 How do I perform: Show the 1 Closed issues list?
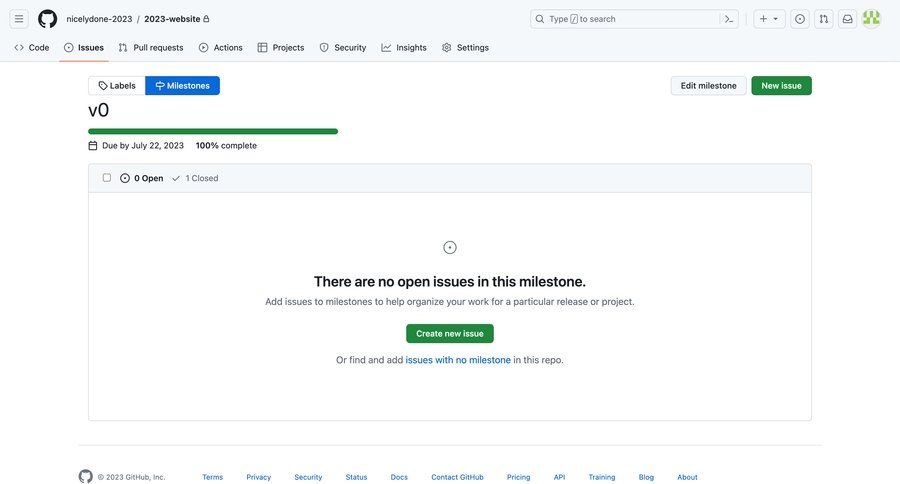coord(195,178)
